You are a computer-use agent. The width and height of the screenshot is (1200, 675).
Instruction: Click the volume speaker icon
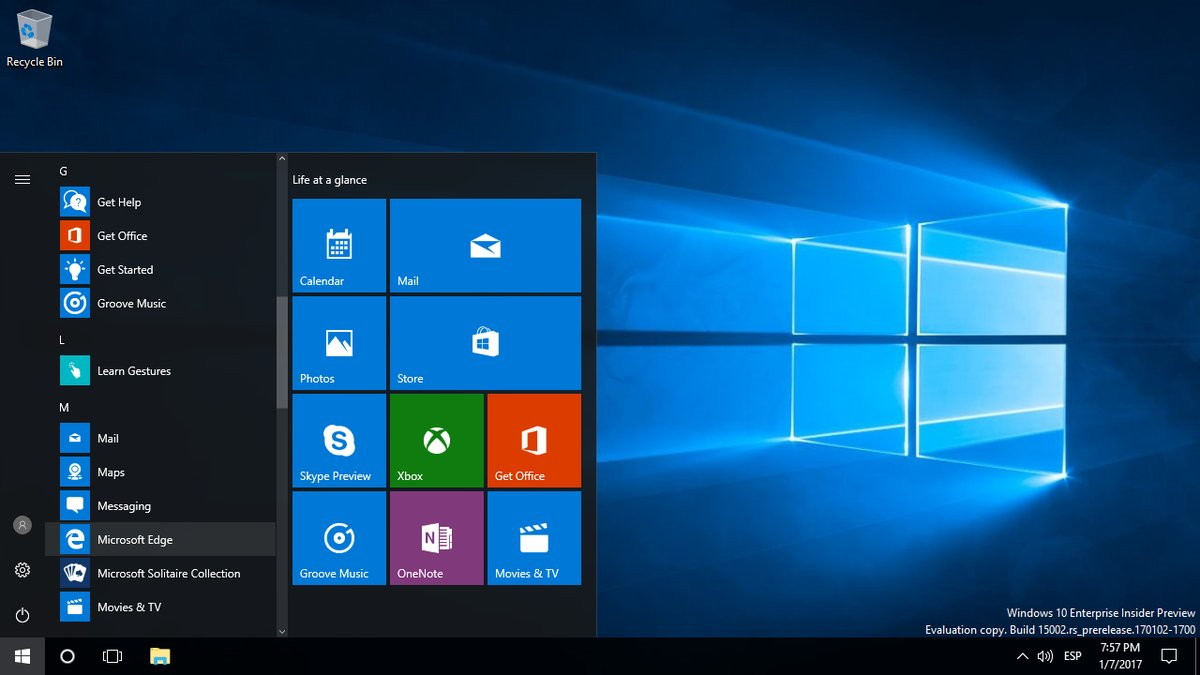coord(1045,656)
